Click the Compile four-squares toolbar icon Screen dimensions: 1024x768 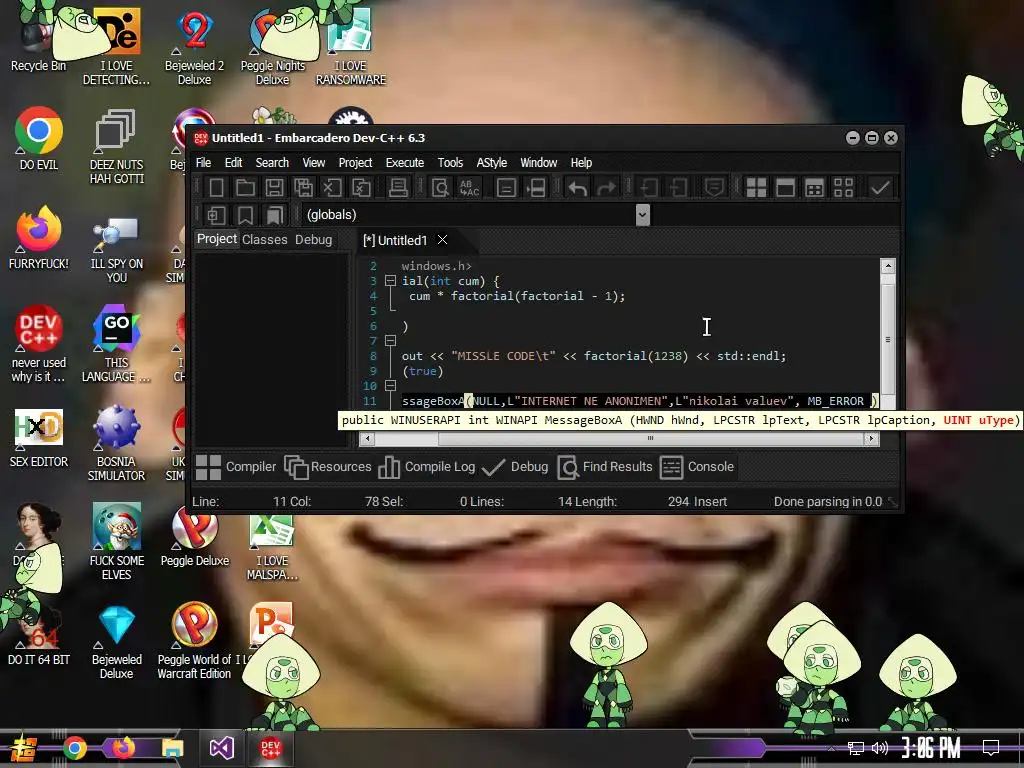pos(756,188)
